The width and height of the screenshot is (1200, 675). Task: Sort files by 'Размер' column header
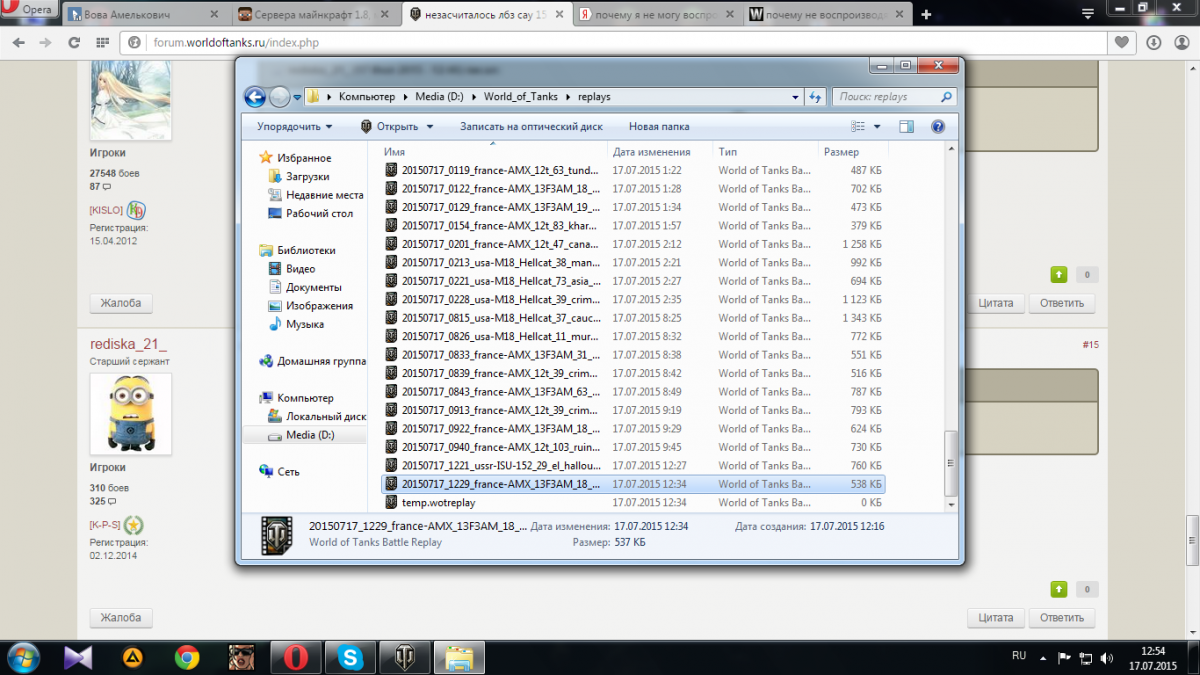(851, 152)
